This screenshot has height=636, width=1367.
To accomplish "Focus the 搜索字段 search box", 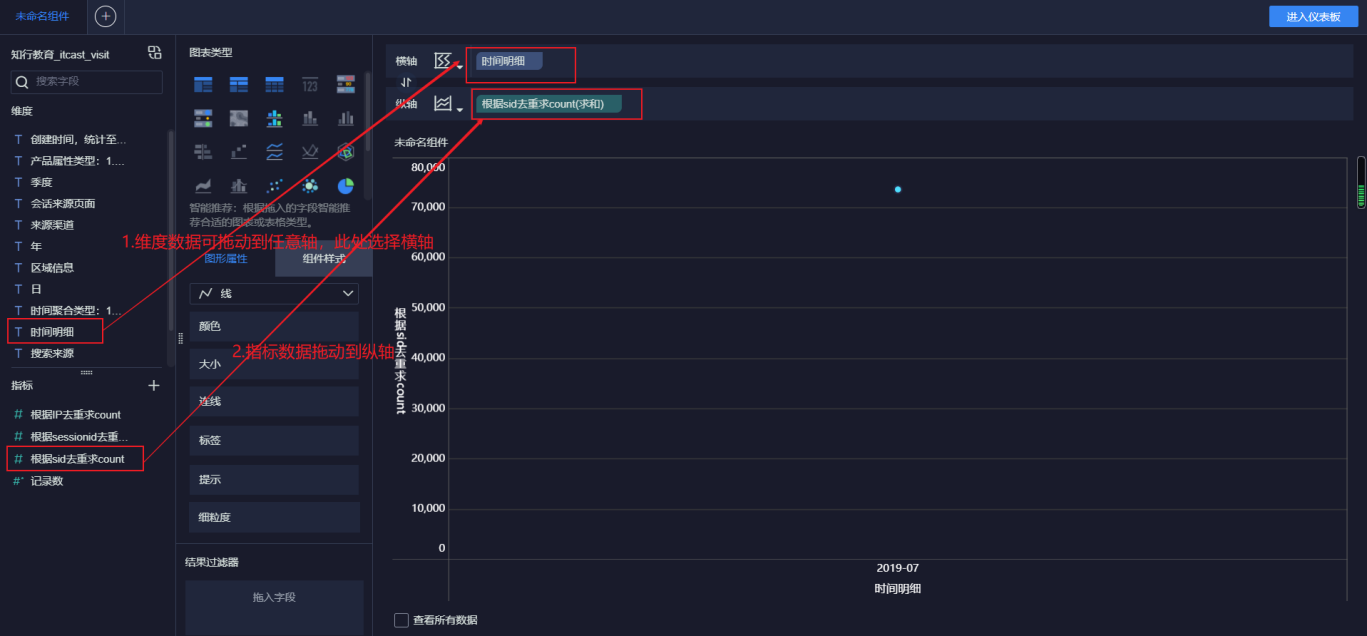I will 87,81.
